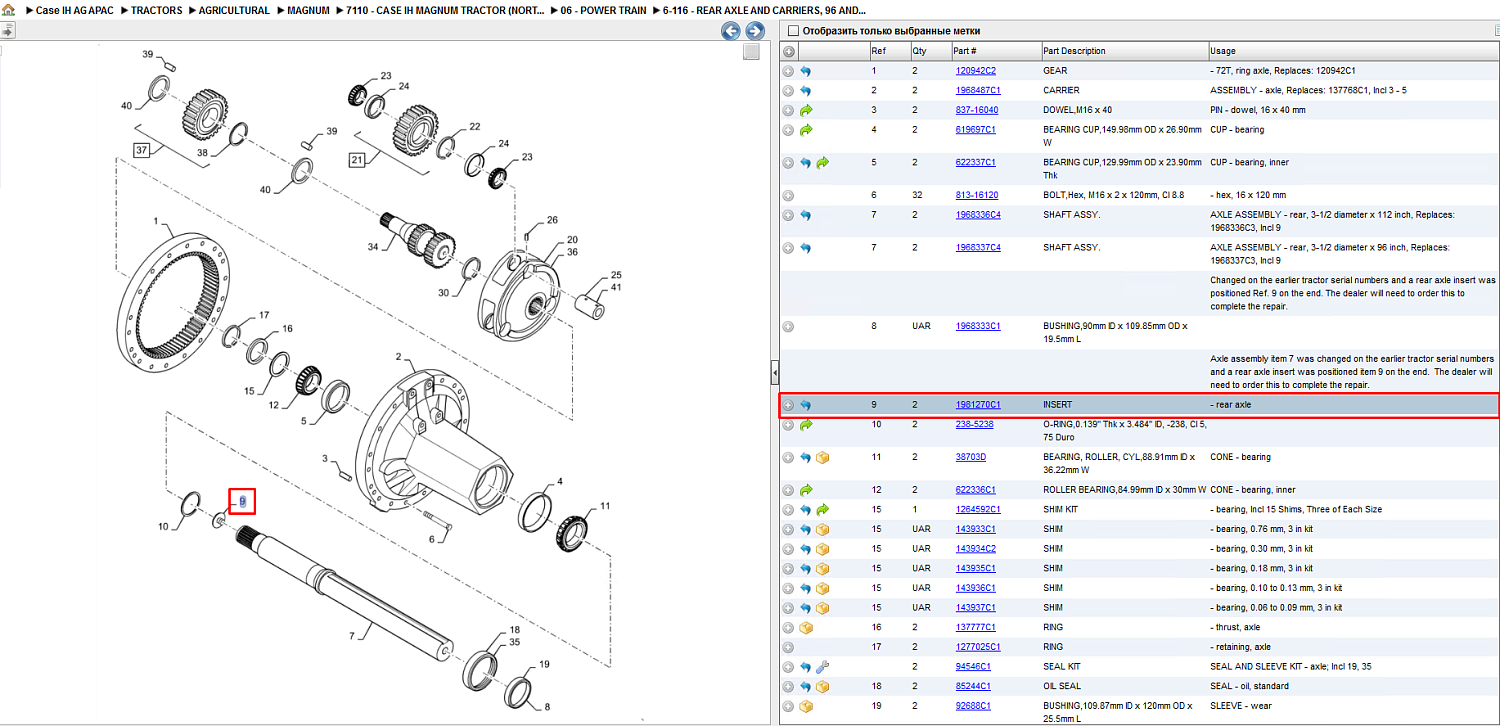Select highlighted callout 9 in the diagram

[x=243, y=501]
